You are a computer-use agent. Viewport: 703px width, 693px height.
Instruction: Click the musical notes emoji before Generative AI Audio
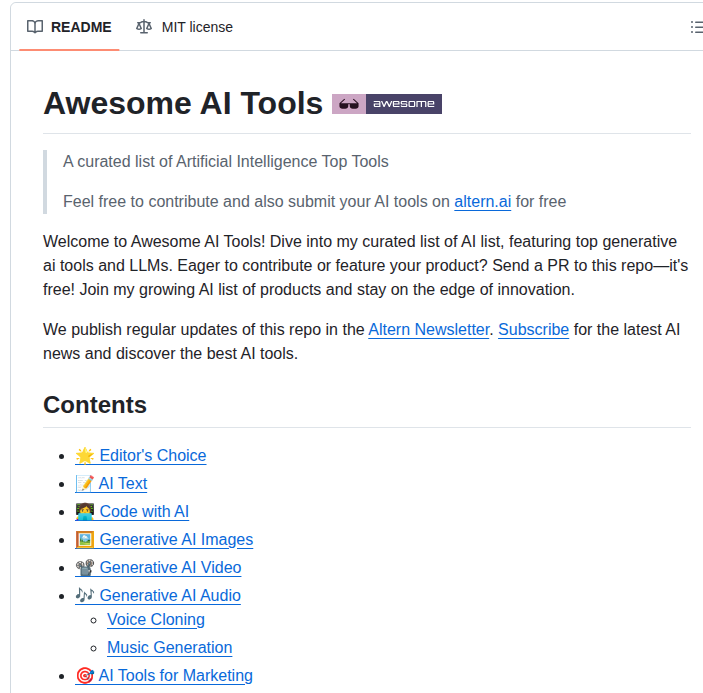[x=85, y=595]
